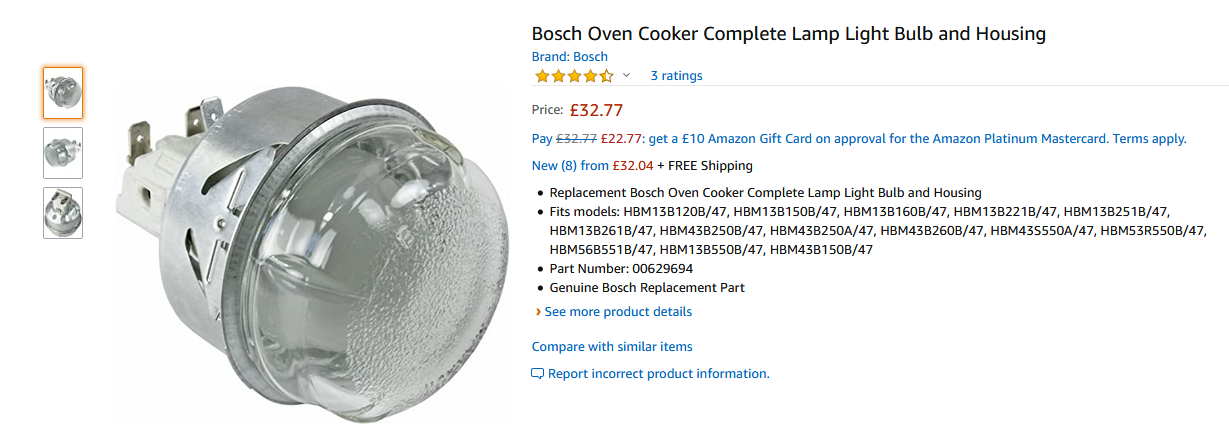Click the orange arrow before product details

(538, 312)
